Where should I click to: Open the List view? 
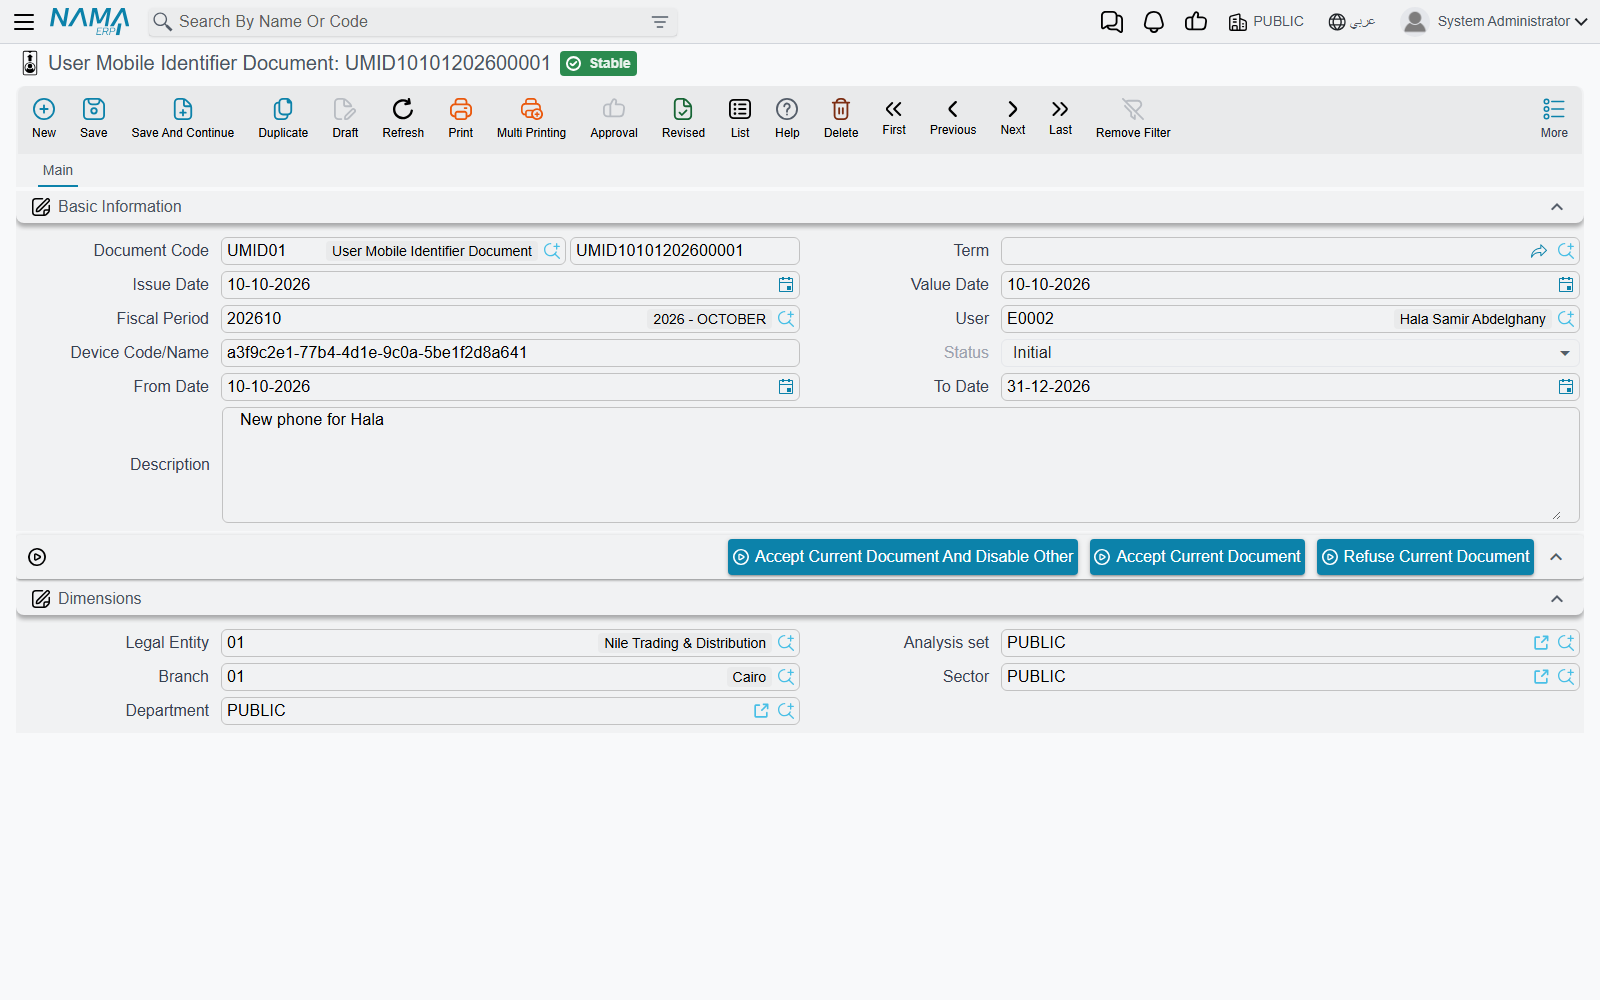click(740, 118)
